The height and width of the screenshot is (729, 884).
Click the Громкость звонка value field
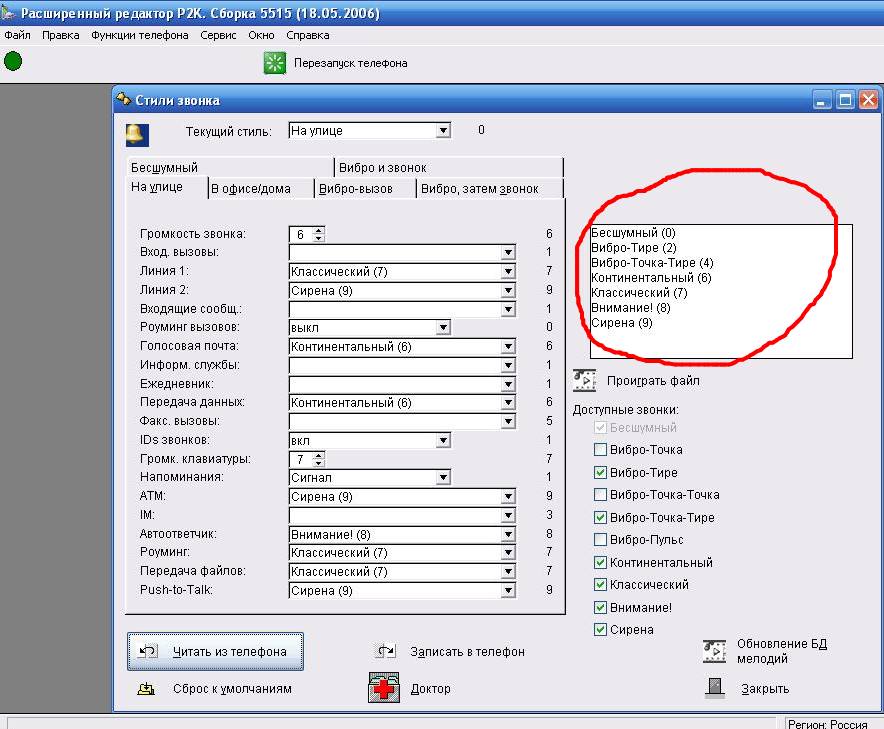click(301, 234)
